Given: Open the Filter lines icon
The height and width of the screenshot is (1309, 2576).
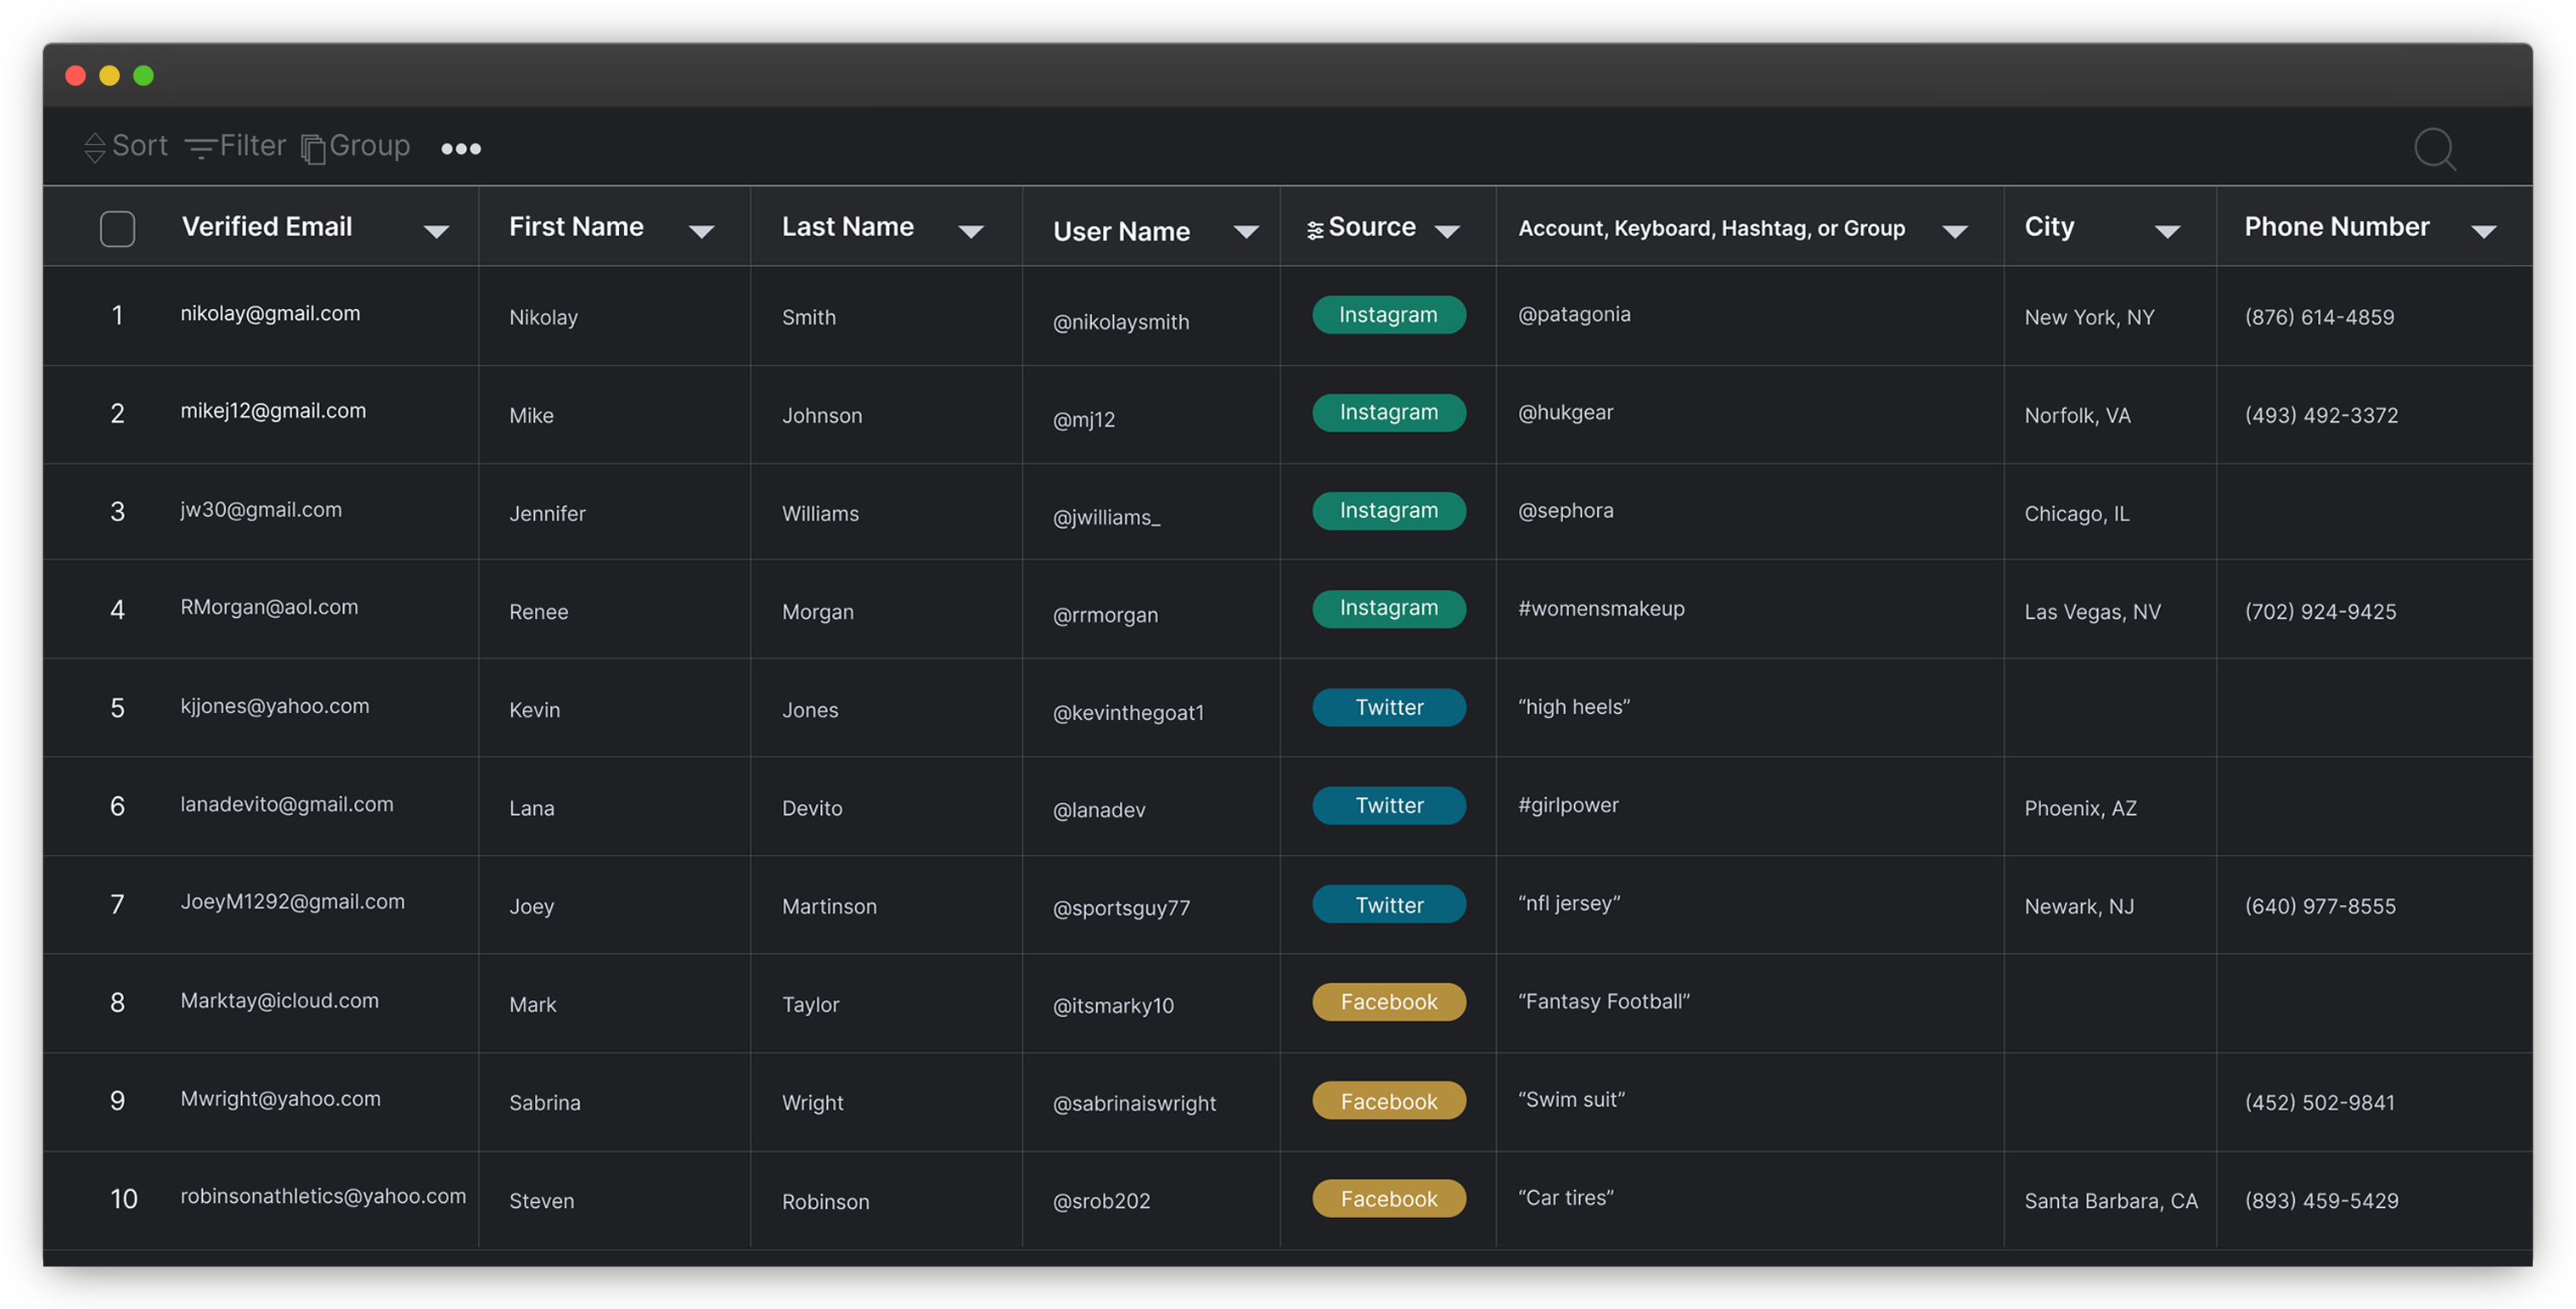Looking at the screenshot, I should (200, 149).
